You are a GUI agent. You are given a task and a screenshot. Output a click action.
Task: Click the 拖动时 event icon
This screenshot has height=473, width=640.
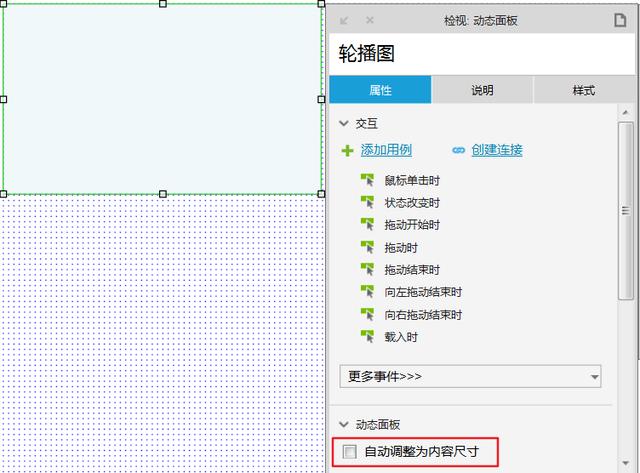pyautogui.click(x=367, y=247)
